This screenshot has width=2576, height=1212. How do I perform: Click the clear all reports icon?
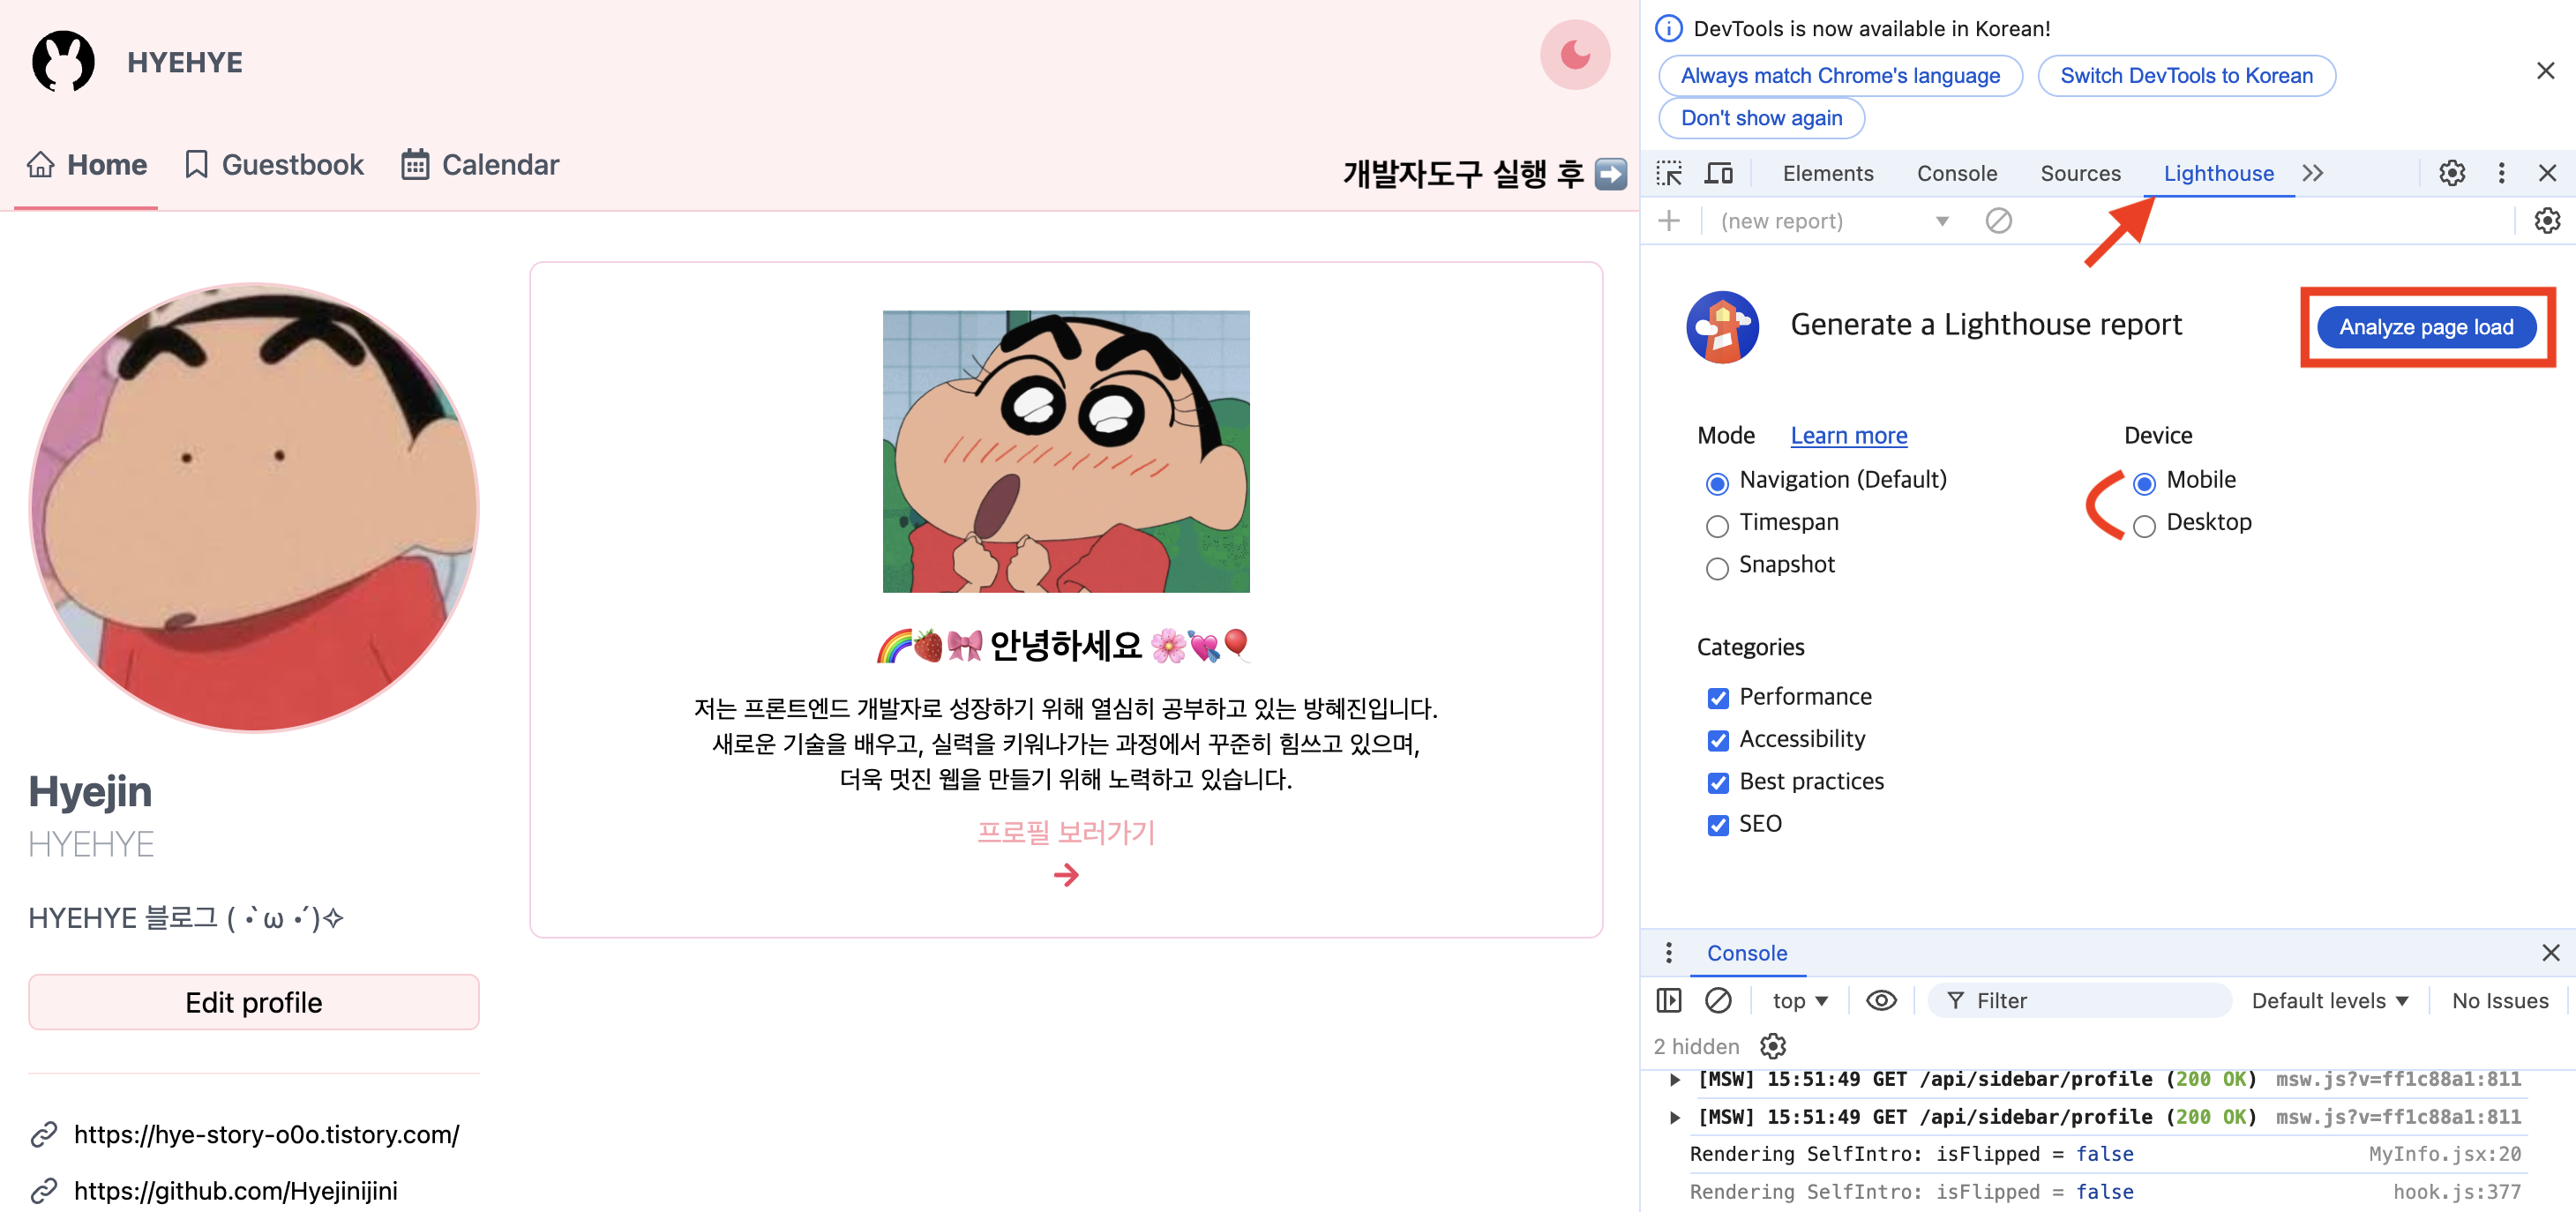[x=1998, y=221]
